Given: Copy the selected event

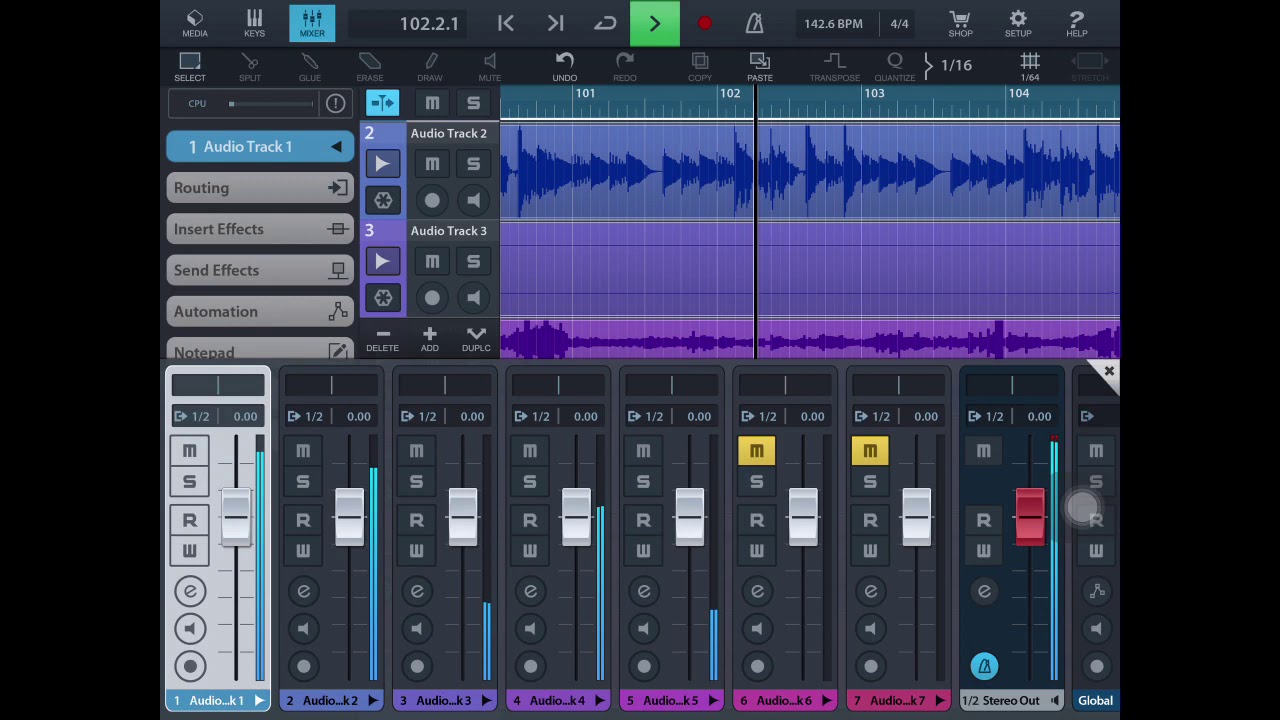Looking at the screenshot, I should coord(700,67).
